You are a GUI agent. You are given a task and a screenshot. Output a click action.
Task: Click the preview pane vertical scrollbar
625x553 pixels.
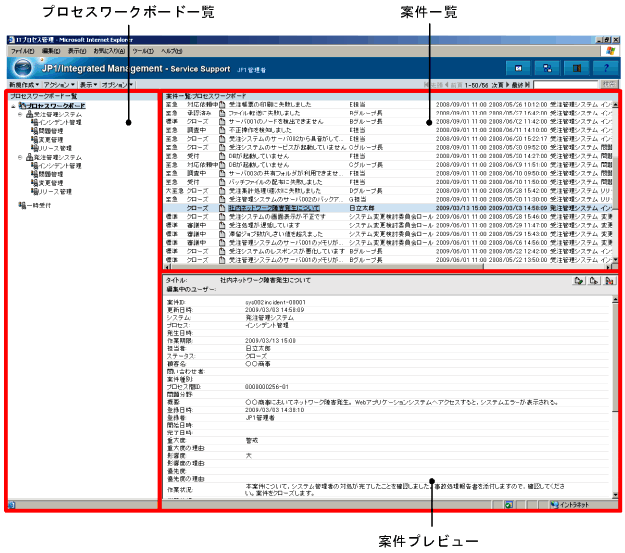point(615,397)
